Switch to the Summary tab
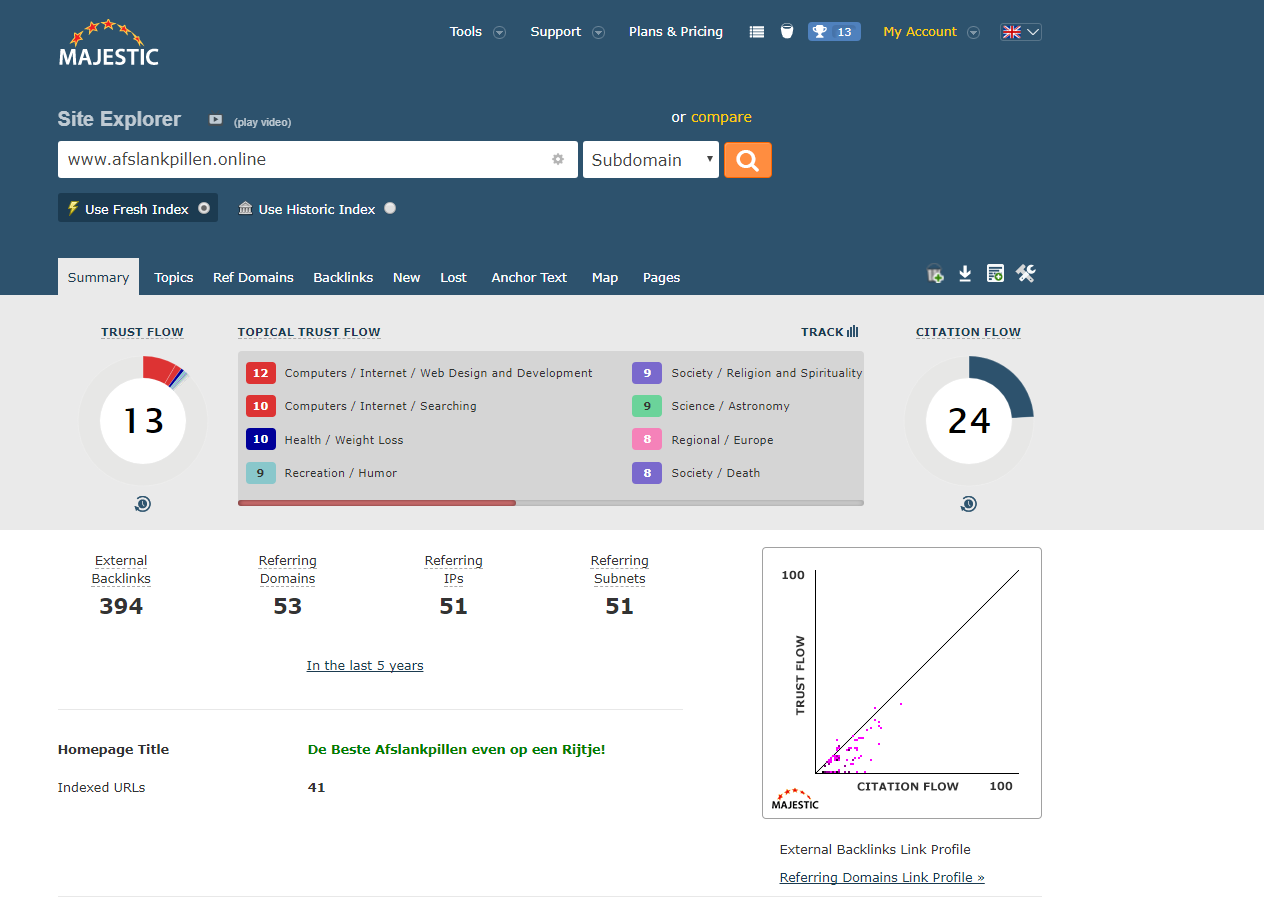The image size is (1264, 900). [98, 277]
